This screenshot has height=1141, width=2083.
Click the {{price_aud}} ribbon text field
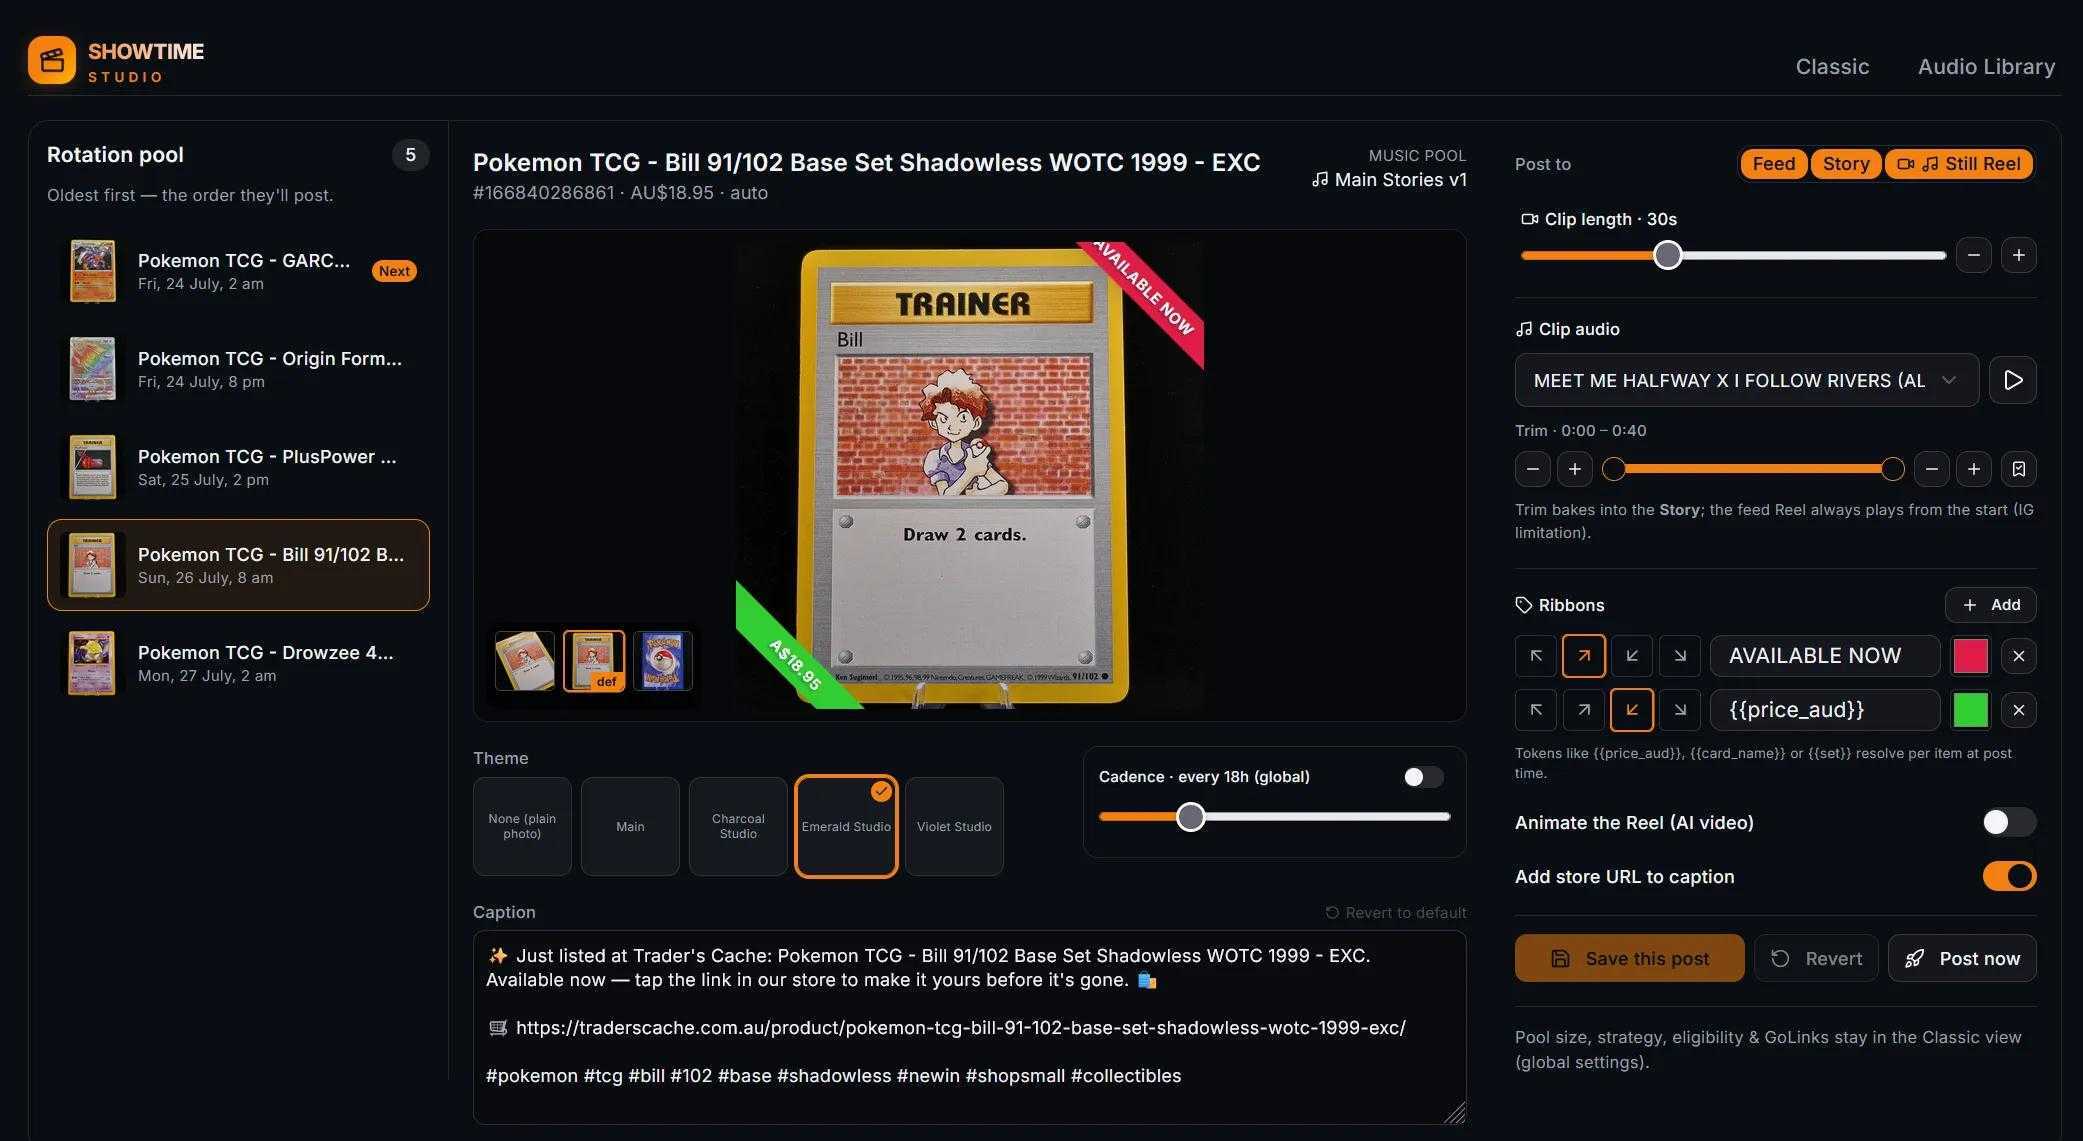[1825, 710]
